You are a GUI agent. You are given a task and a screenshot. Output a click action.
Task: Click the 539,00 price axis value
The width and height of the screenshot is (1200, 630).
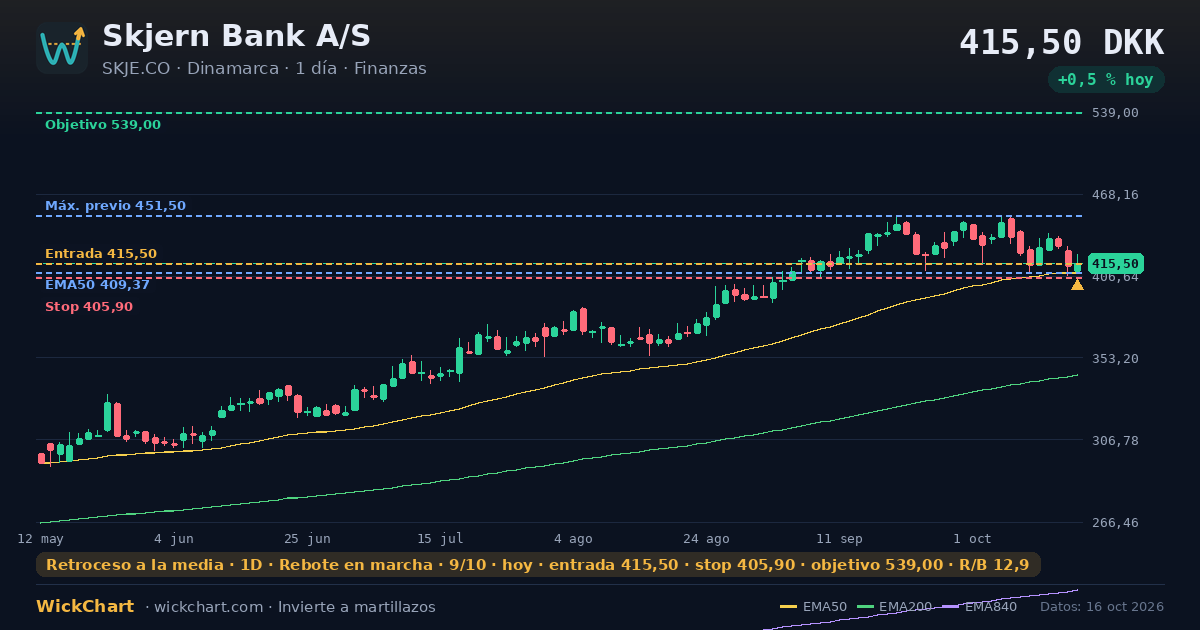[1115, 113]
